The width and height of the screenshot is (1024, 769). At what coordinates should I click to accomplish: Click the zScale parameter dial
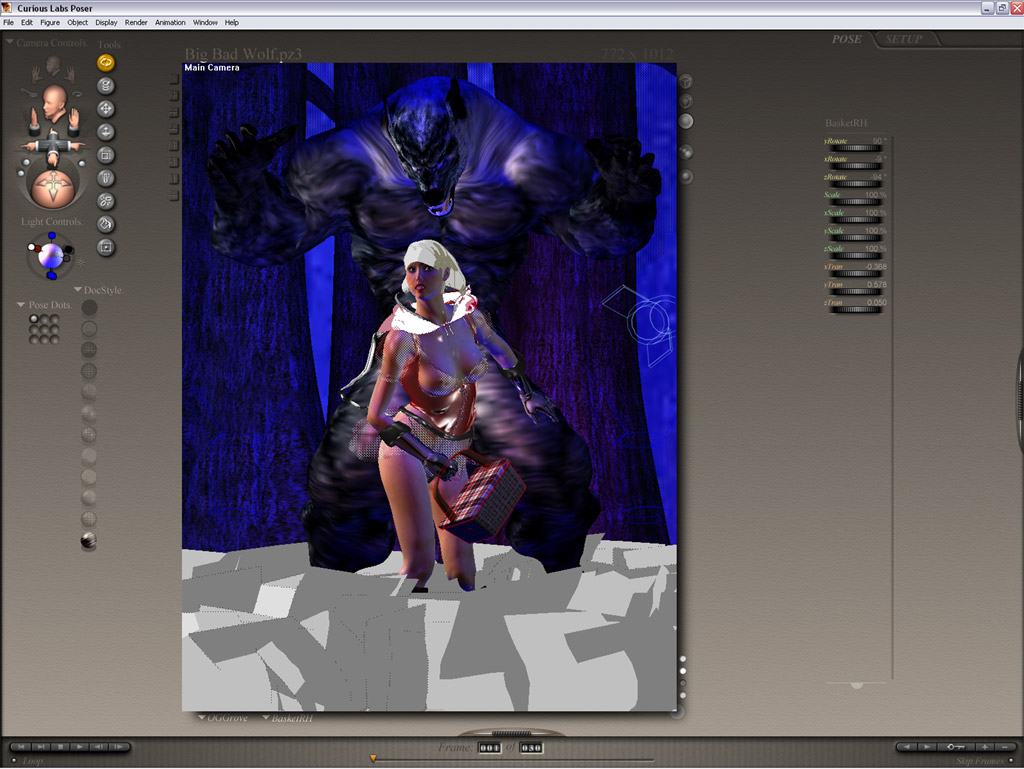click(855, 256)
